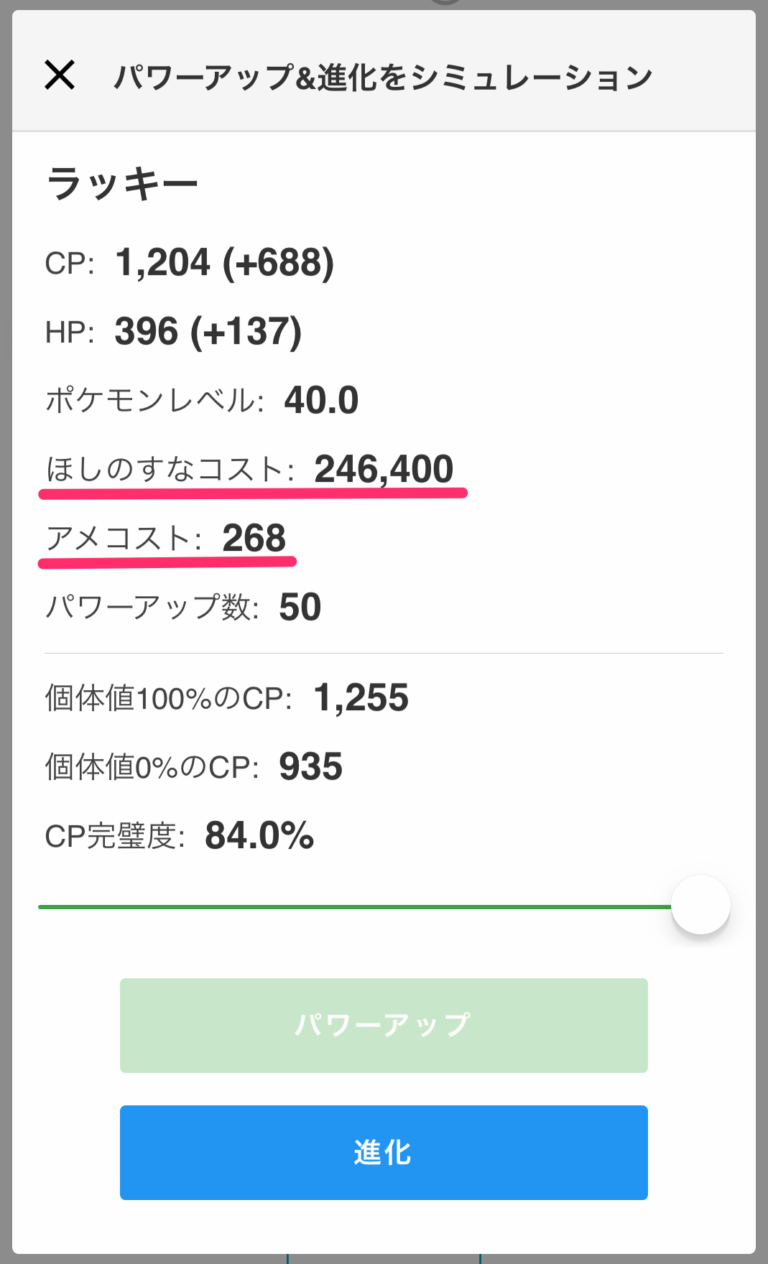Tap the HP value 396
The height and width of the screenshot is (1264, 768).
pyautogui.click(x=147, y=331)
